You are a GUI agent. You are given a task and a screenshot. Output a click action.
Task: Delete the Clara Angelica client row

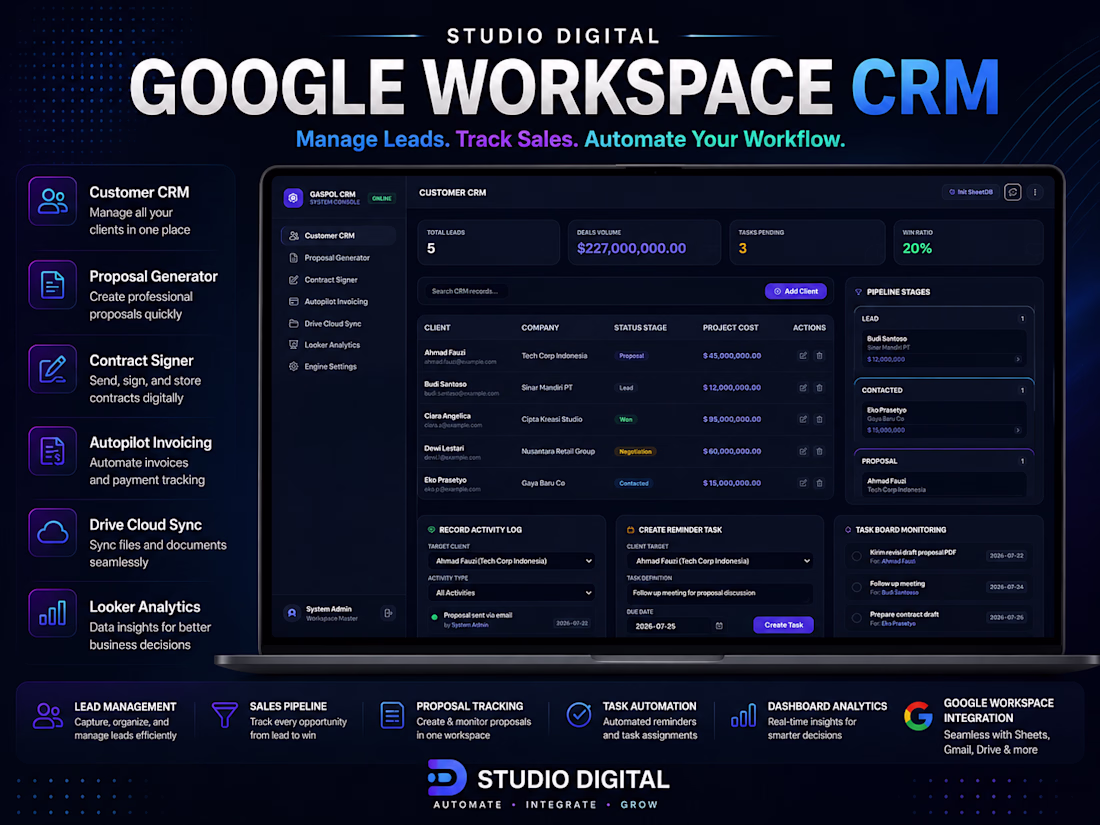click(x=819, y=419)
